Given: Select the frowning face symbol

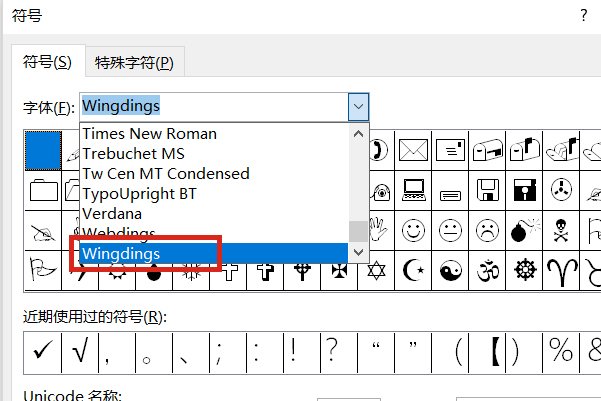Looking at the screenshot, I should (x=487, y=231).
